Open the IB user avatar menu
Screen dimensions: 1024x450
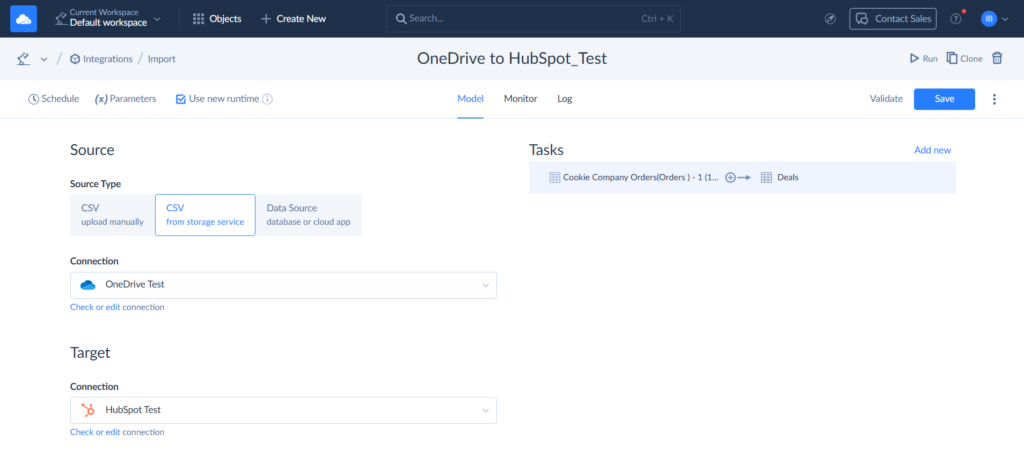pos(988,19)
